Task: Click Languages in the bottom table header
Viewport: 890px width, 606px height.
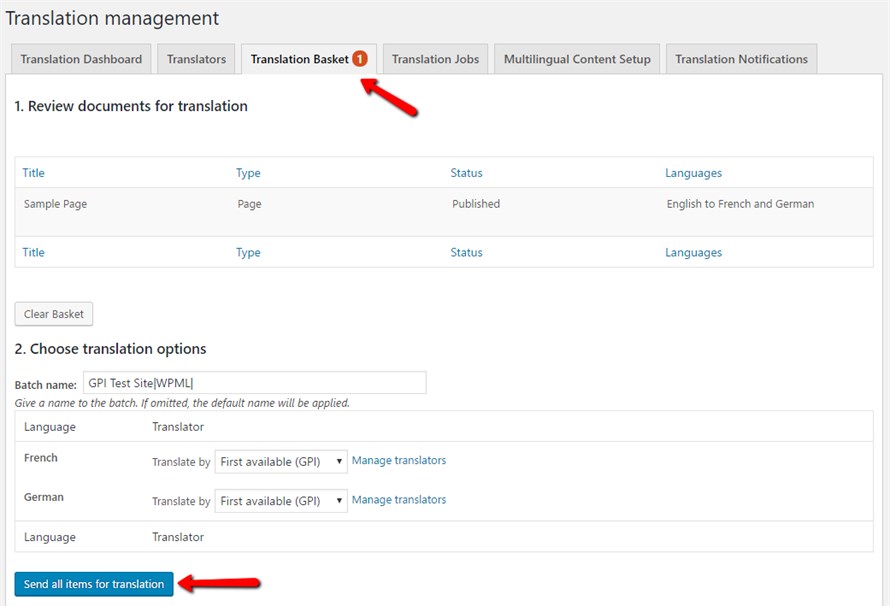Action: pyautogui.click(x=694, y=252)
